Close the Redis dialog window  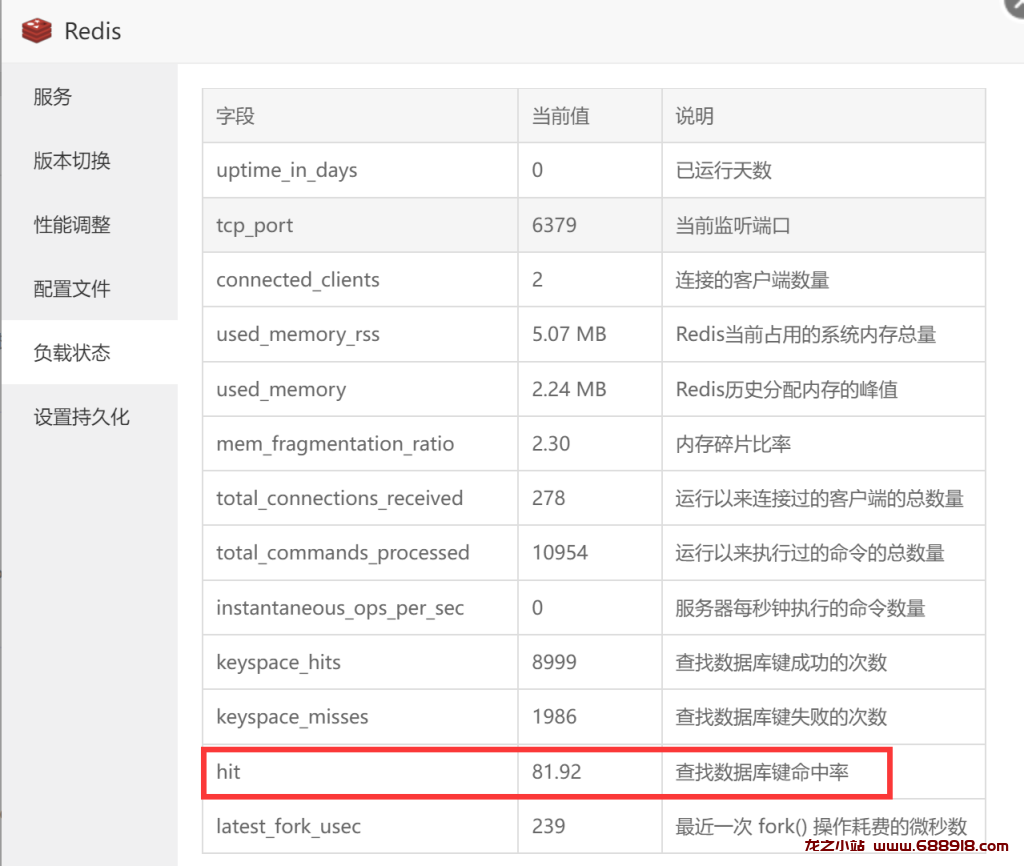click(x=1016, y=7)
